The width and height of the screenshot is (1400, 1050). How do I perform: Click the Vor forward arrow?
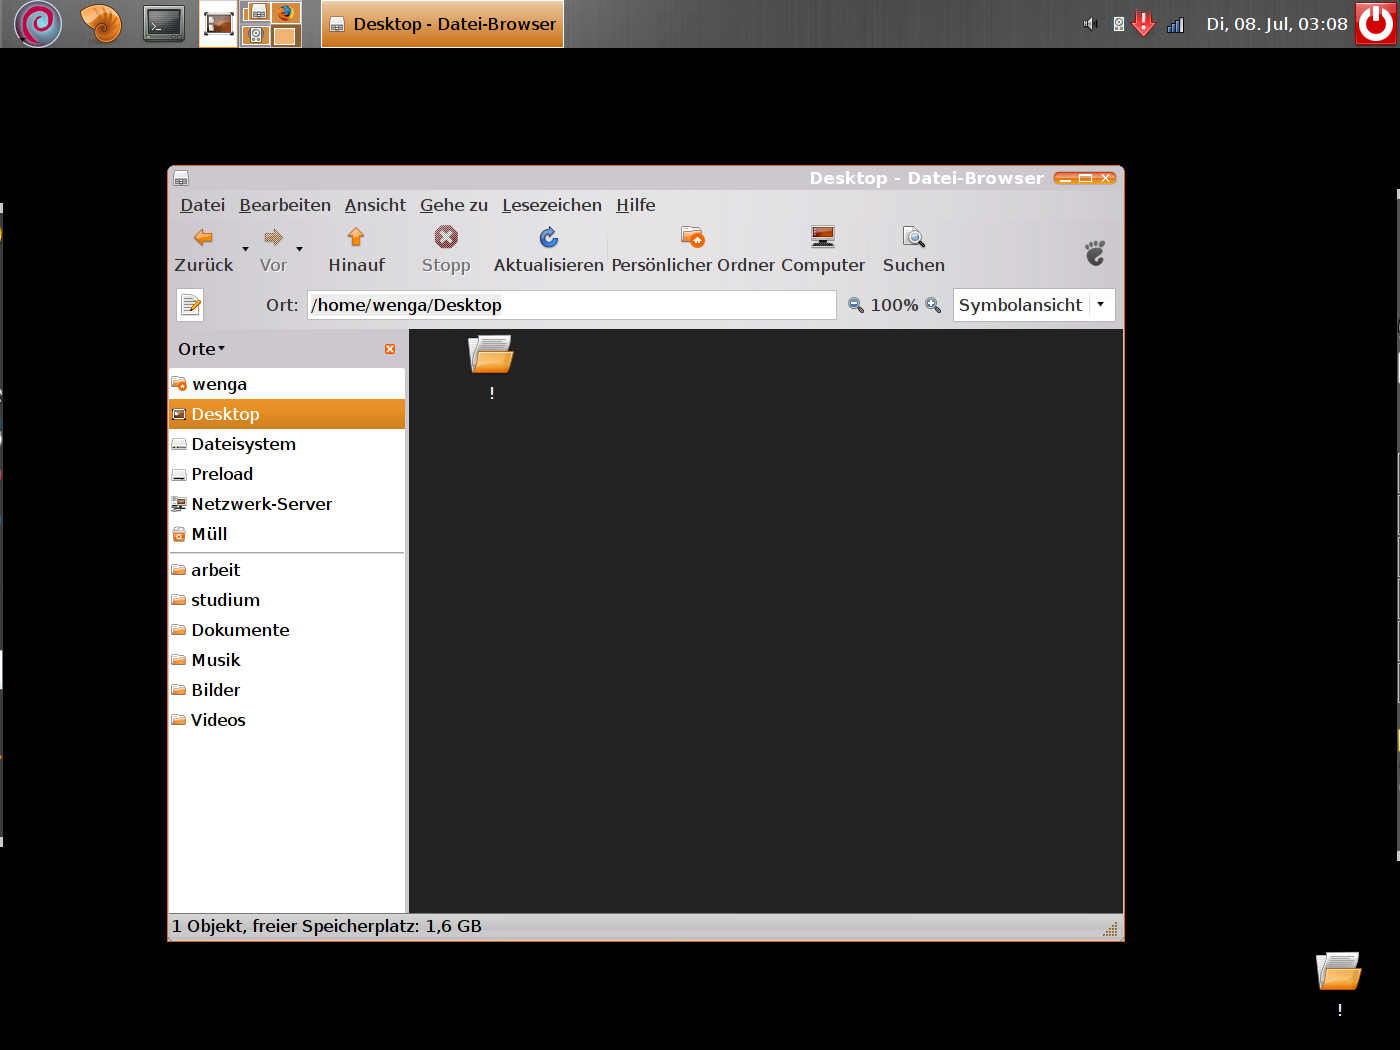pyautogui.click(x=273, y=250)
